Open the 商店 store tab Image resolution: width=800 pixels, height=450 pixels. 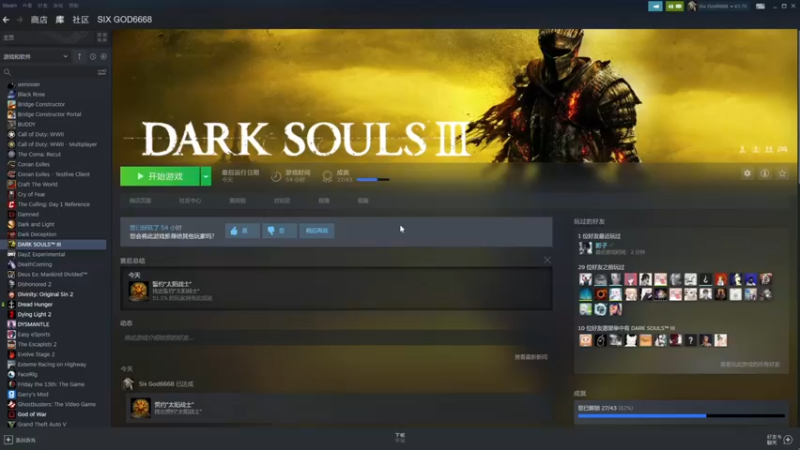click(39, 19)
